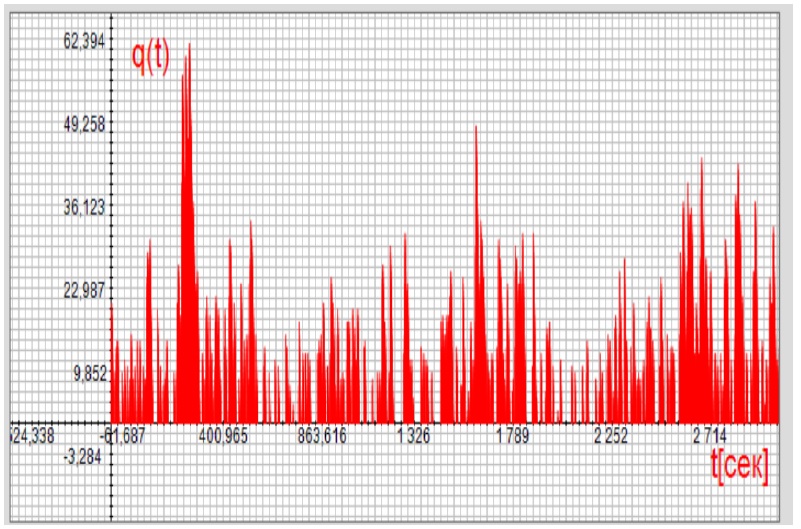Click the red peak reaching 49 above 1 789
This screenshot has height=529, width=801.
coord(476,130)
